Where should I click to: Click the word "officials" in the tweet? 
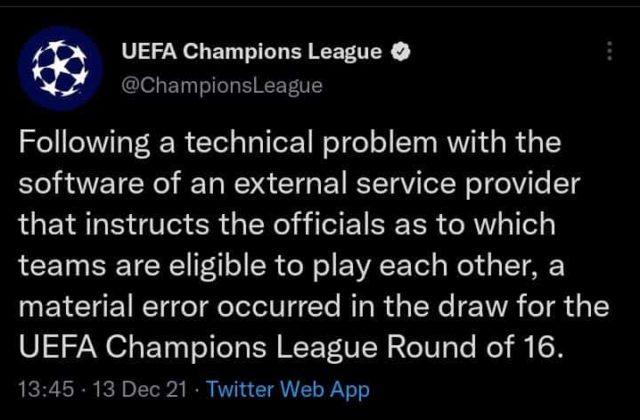[x=329, y=225]
